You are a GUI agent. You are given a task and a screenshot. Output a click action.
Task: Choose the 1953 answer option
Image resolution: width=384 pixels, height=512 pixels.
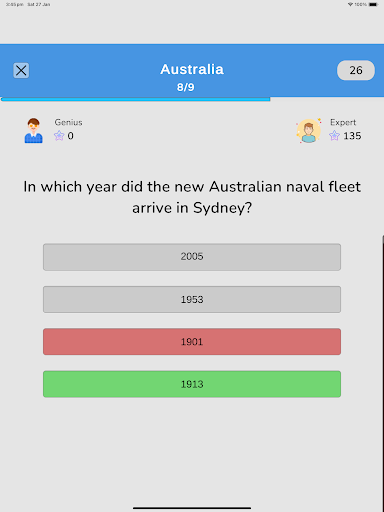tap(192, 299)
